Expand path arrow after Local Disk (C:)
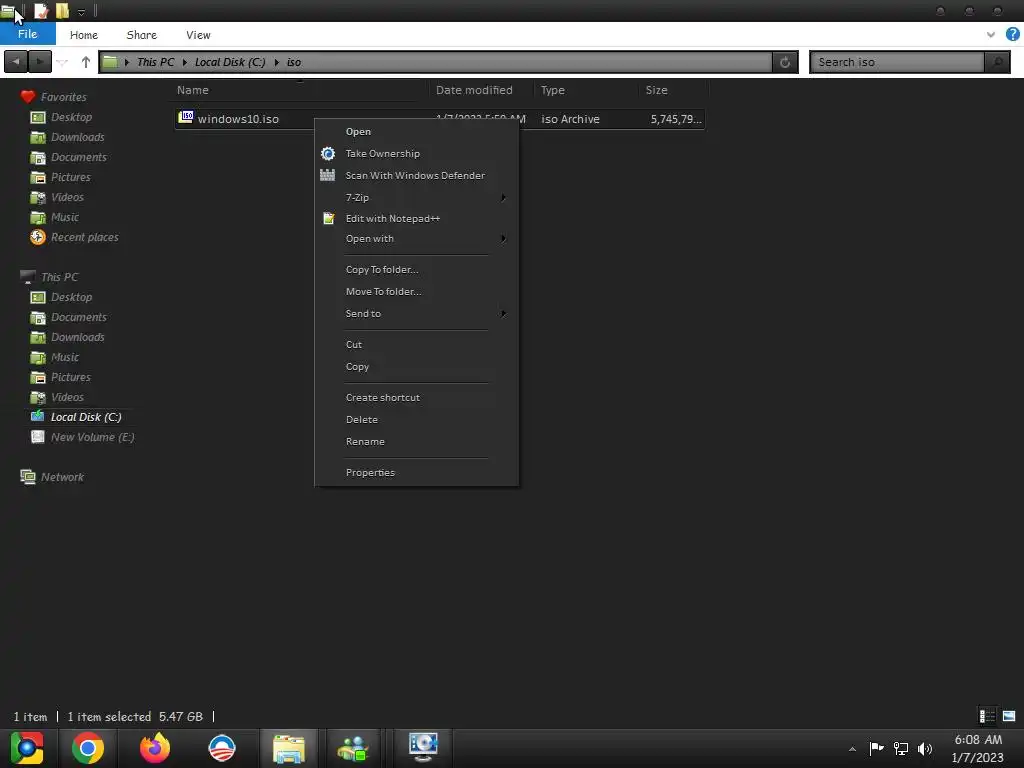The height and width of the screenshot is (768, 1024). tap(276, 62)
